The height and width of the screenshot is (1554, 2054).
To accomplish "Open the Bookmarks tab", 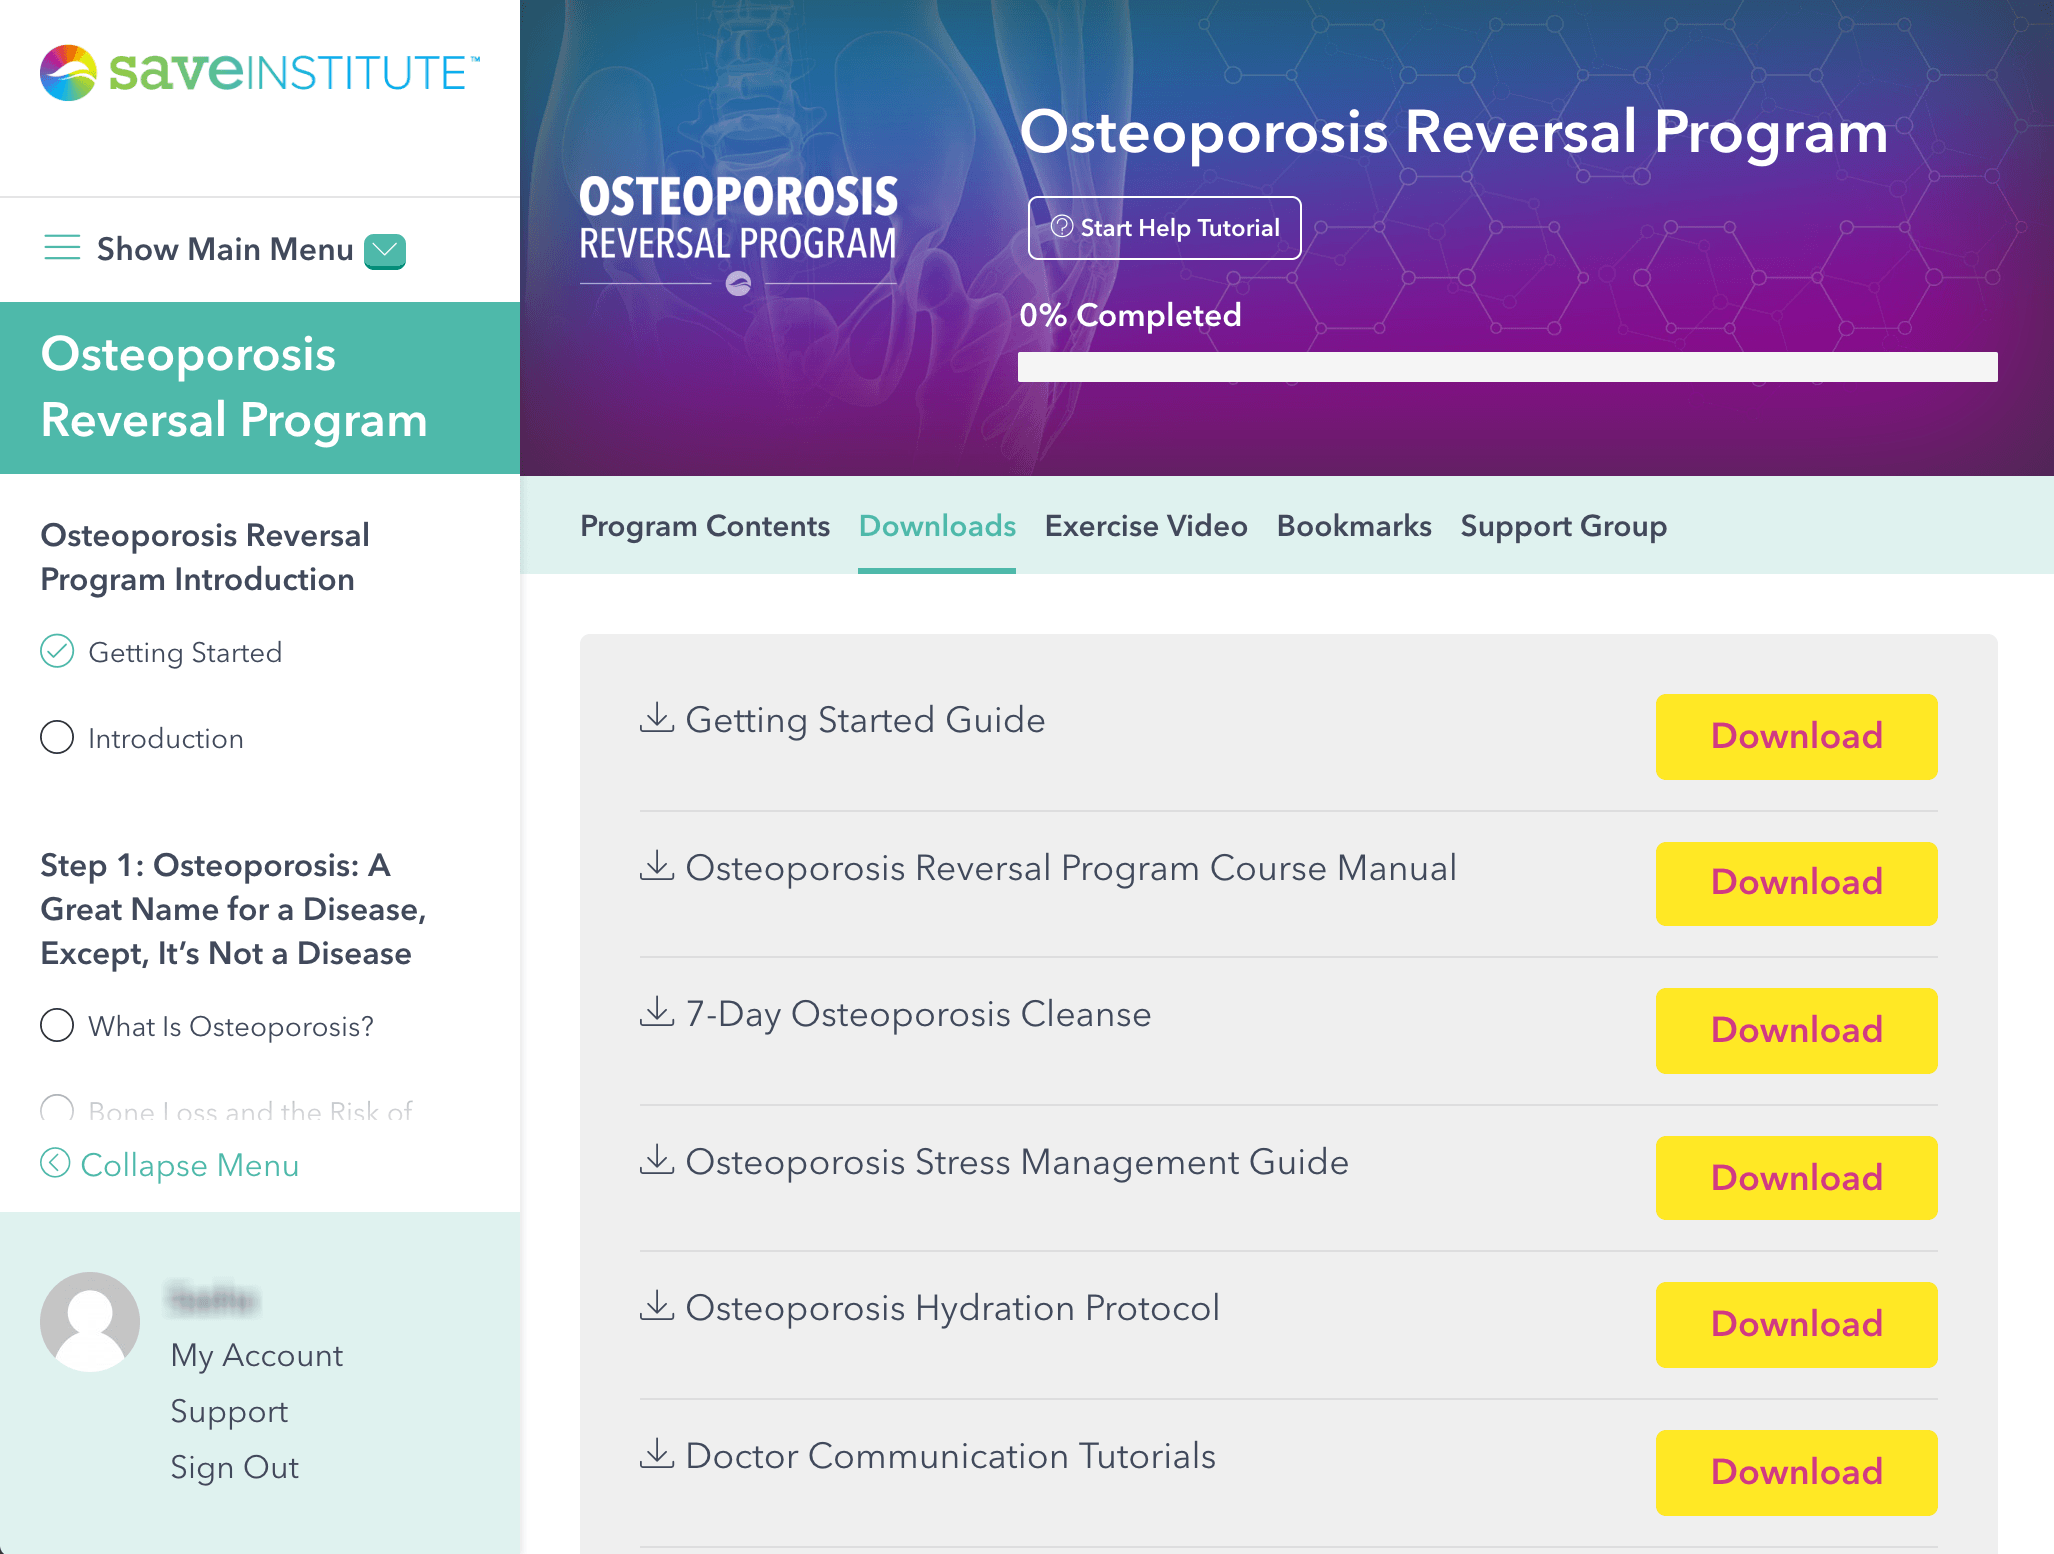I will (1354, 526).
